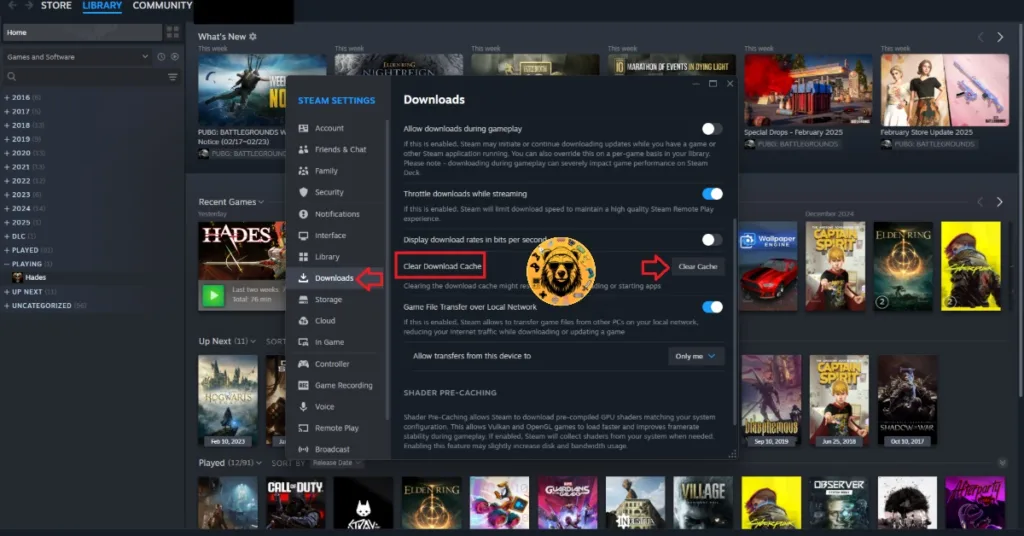This screenshot has height=536, width=1024.
Task: Click main library page scrollbar
Action: (x=1021, y=209)
